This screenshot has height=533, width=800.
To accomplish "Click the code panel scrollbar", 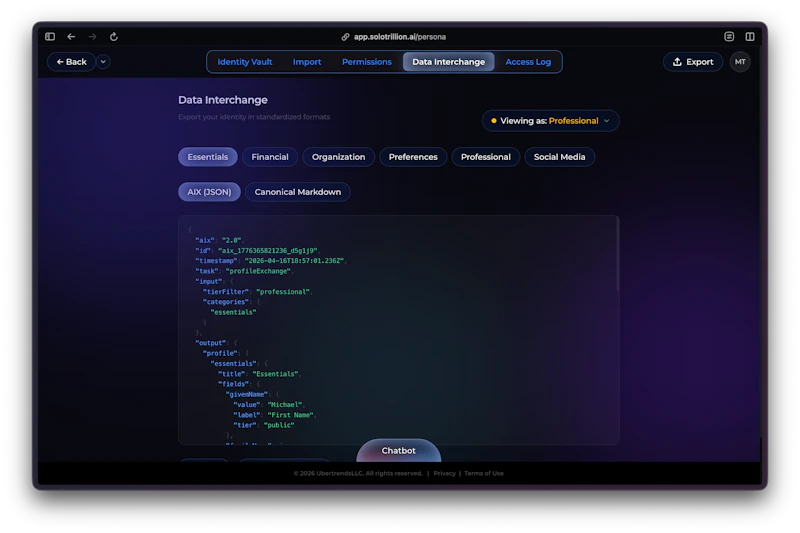I will (x=617, y=255).
